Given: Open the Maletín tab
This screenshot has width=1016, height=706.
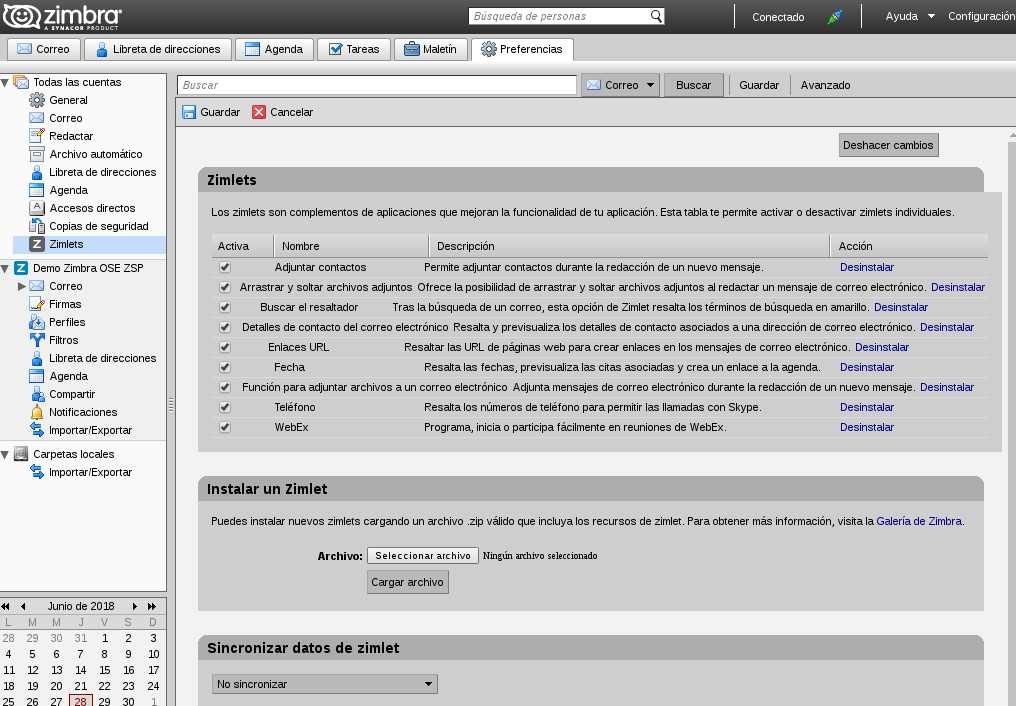Looking at the screenshot, I should 430,49.
